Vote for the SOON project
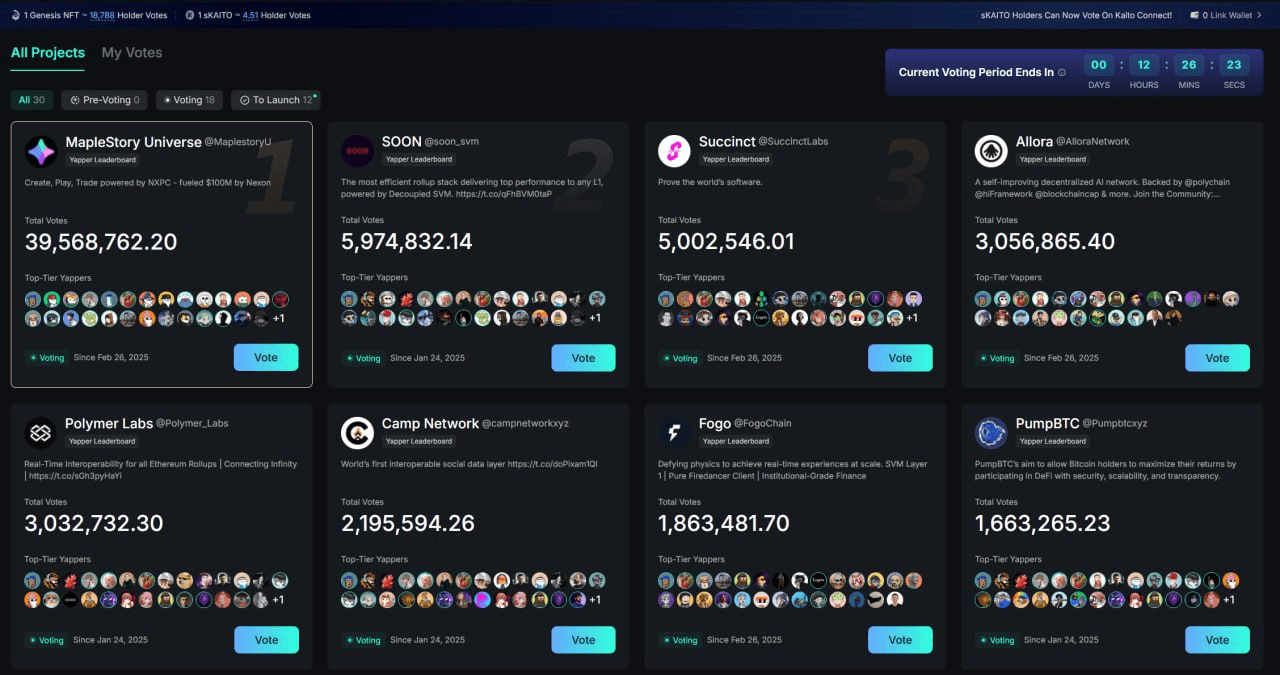 (583, 358)
